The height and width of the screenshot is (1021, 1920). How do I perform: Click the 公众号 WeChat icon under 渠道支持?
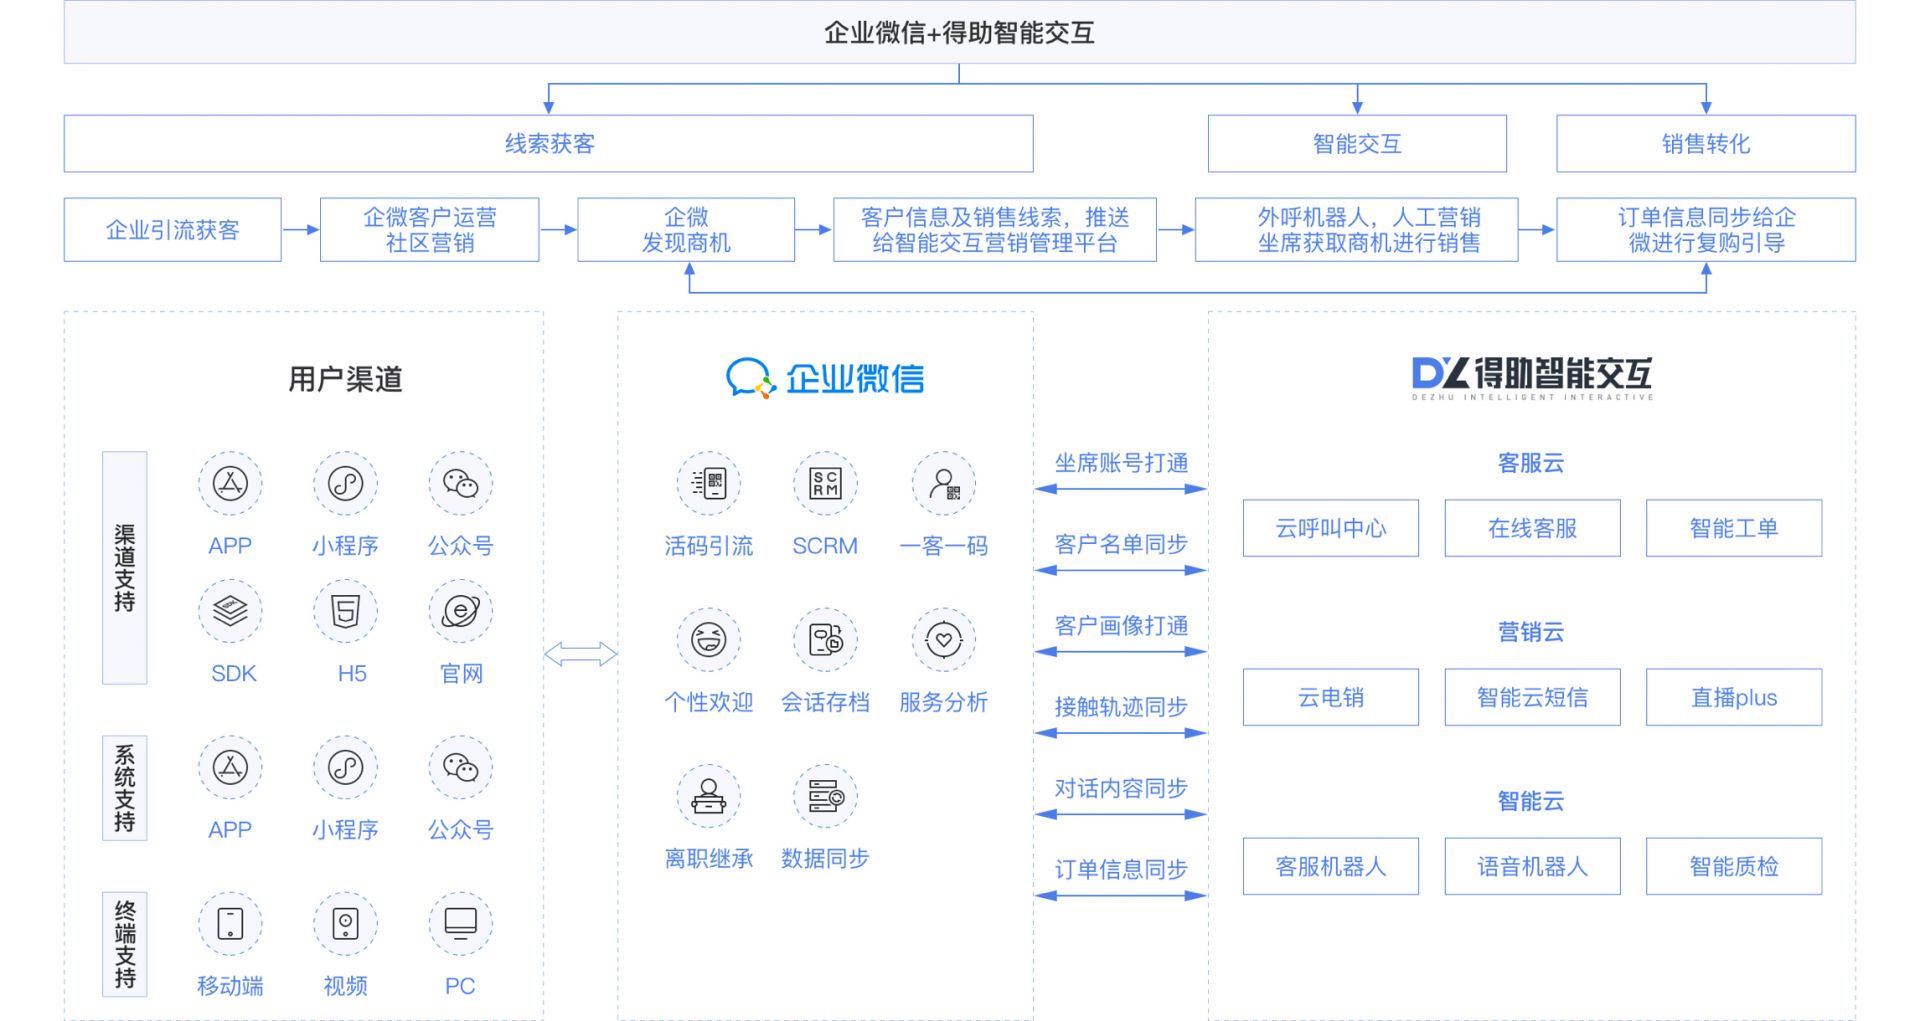point(460,484)
